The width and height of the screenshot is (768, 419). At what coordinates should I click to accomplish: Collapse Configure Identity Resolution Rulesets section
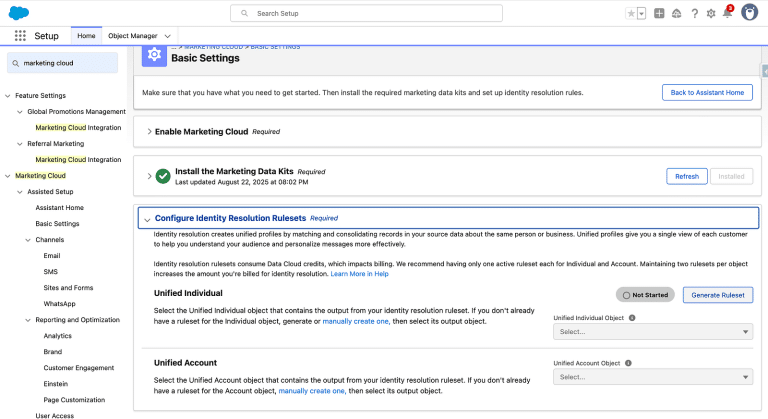[x=147, y=218]
